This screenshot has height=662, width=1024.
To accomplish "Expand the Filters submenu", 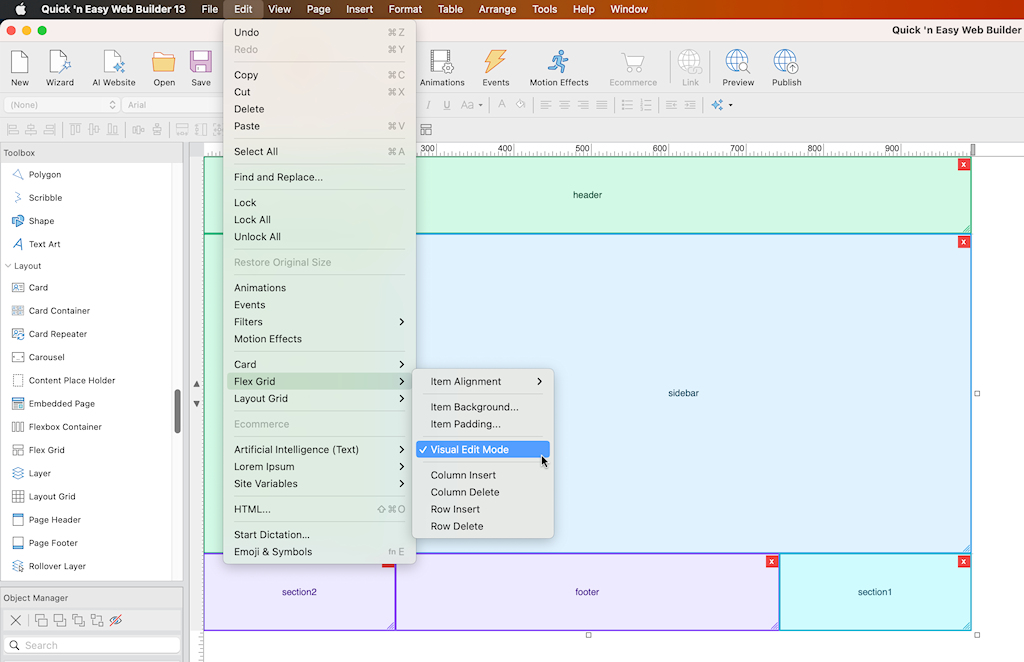I will [x=319, y=322].
